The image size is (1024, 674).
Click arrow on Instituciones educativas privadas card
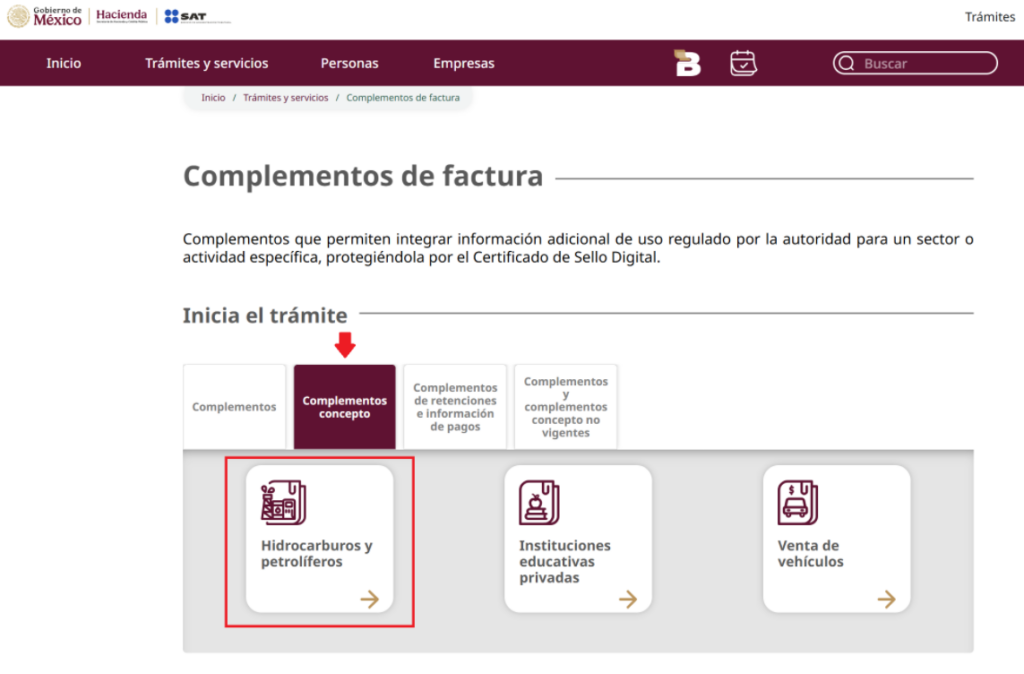[628, 599]
